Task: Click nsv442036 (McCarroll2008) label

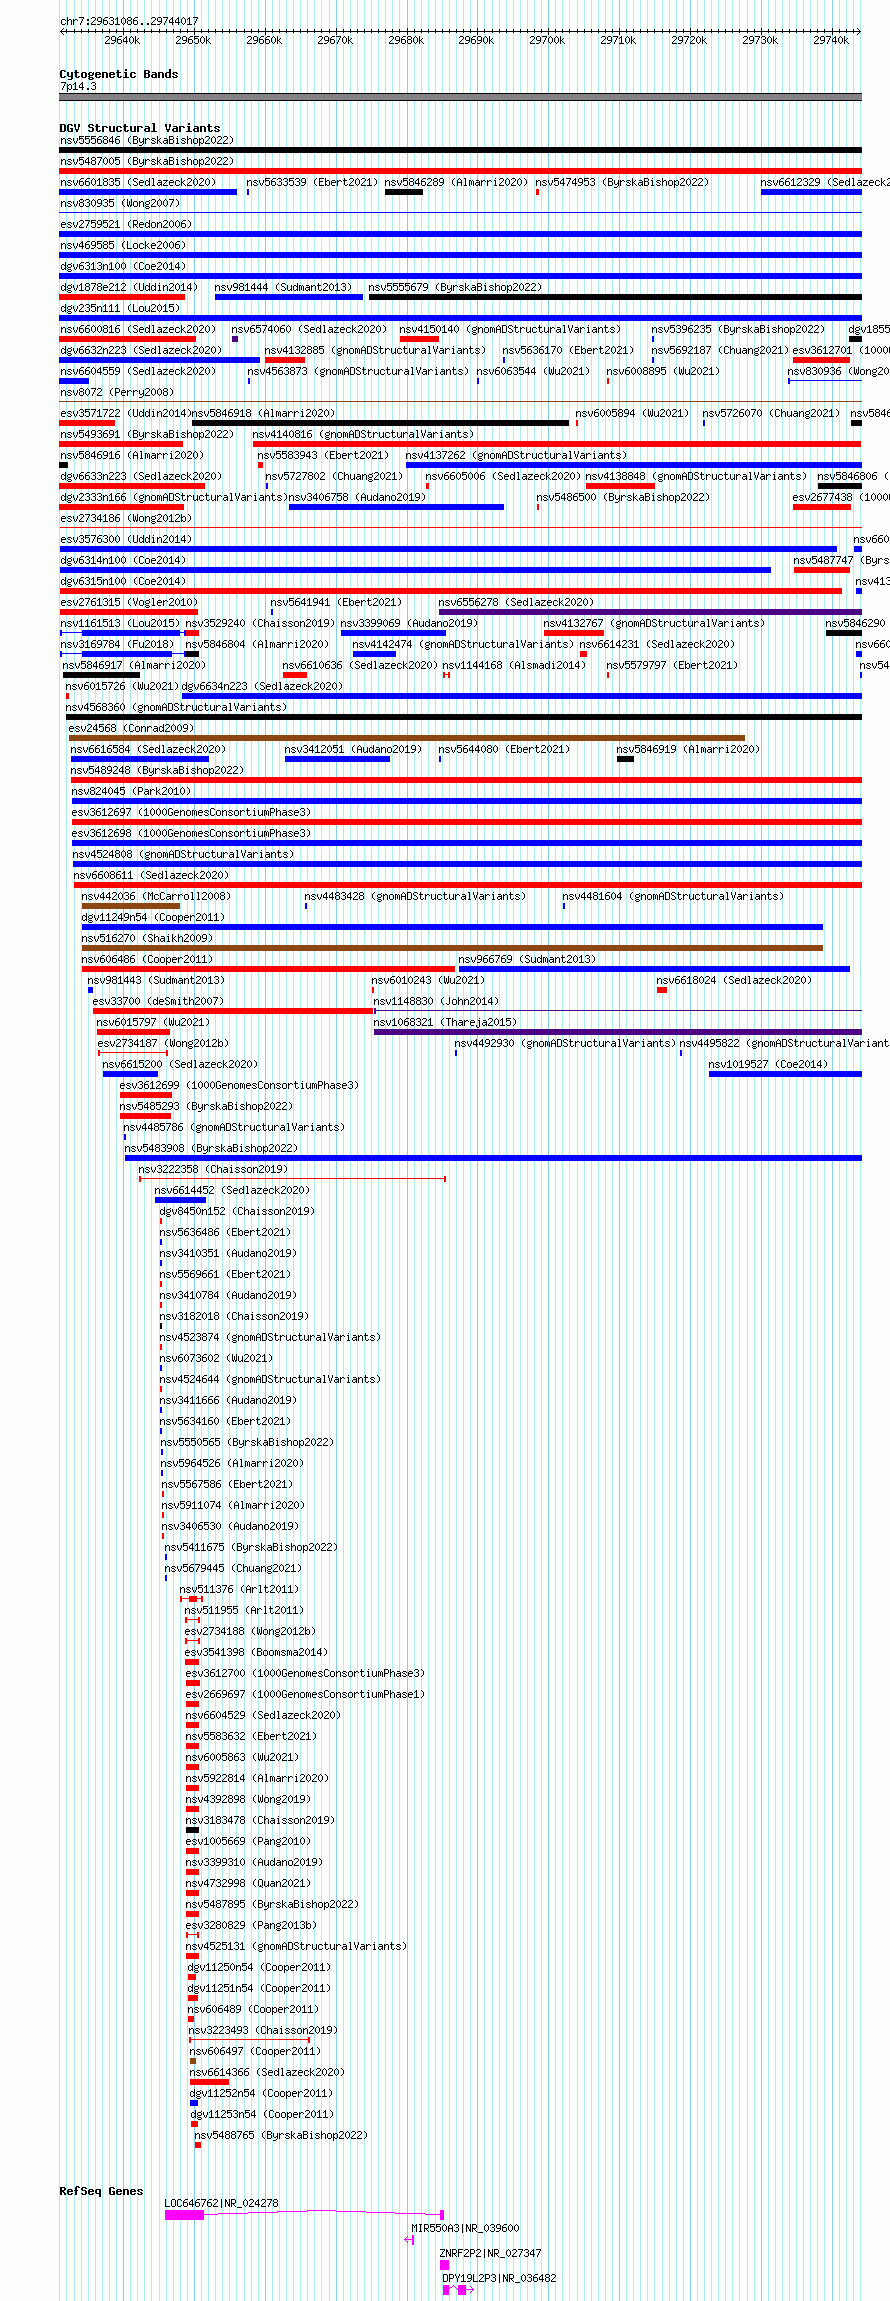Action: [x=156, y=896]
